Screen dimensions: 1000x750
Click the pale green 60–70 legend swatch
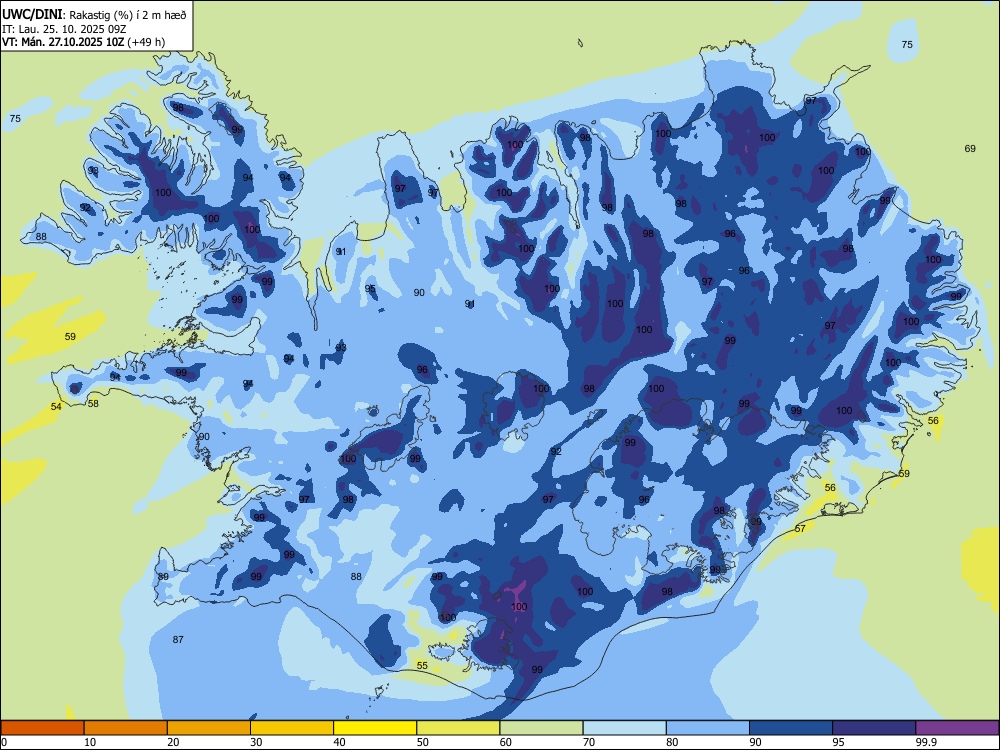pos(541,728)
